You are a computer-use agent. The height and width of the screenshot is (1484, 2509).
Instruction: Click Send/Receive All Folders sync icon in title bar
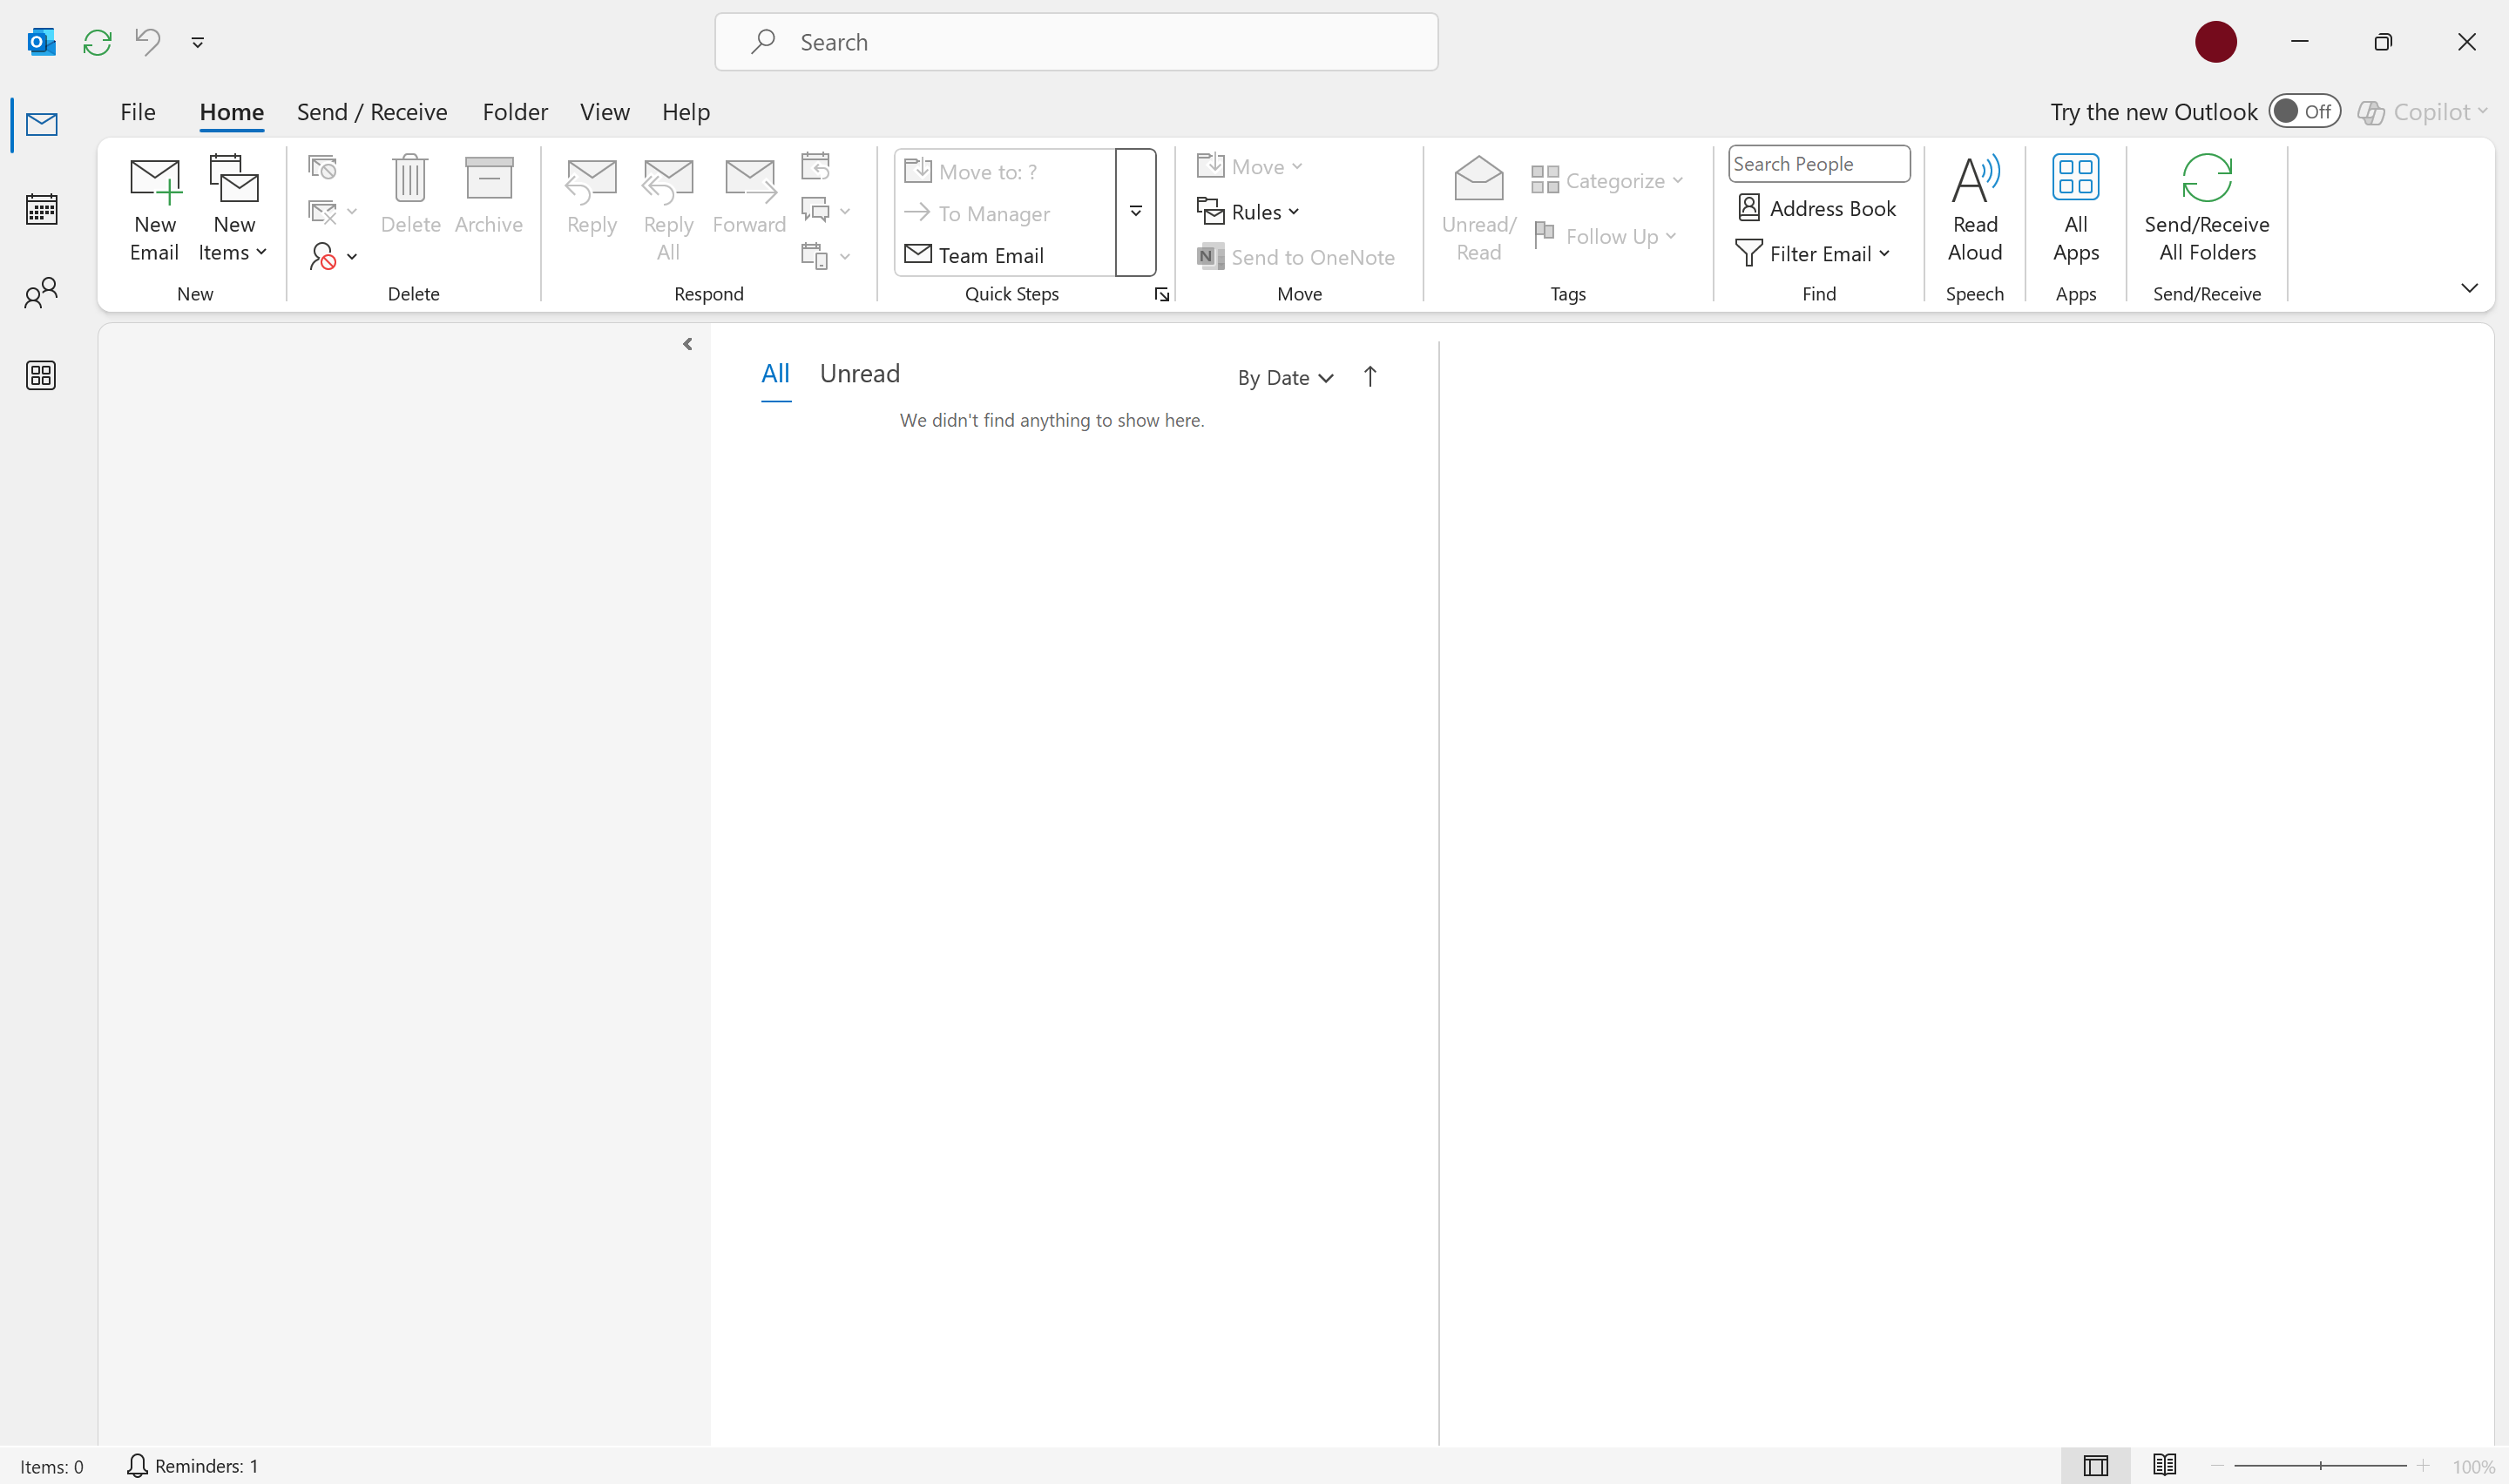point(97,42)
